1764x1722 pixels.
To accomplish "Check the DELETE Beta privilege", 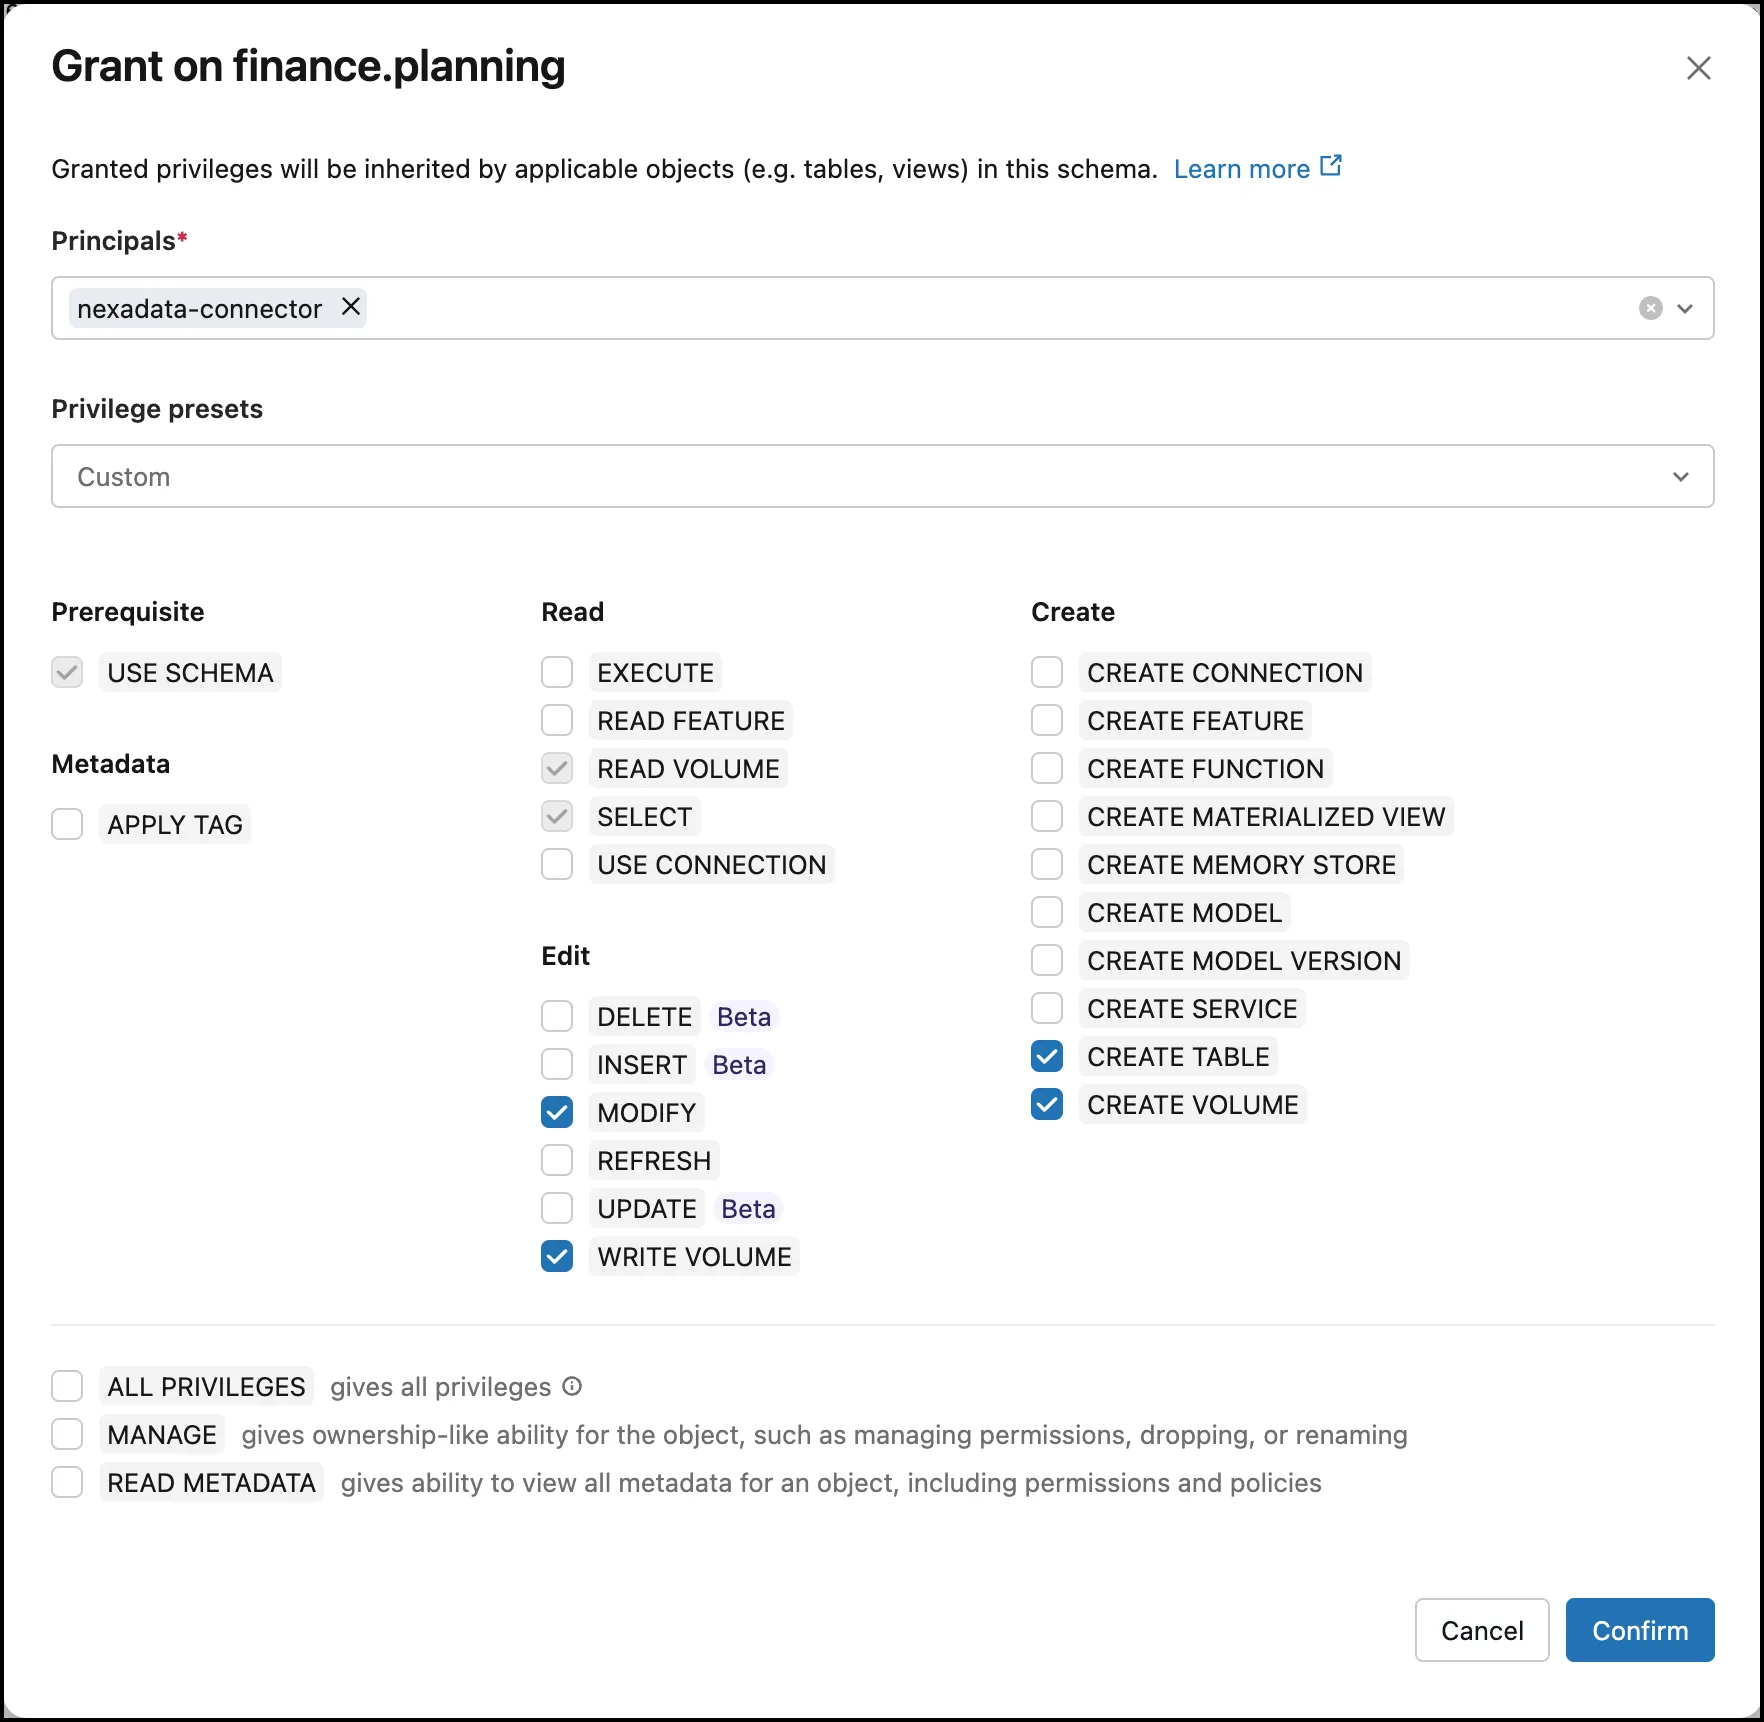I will click(557, 1016).
